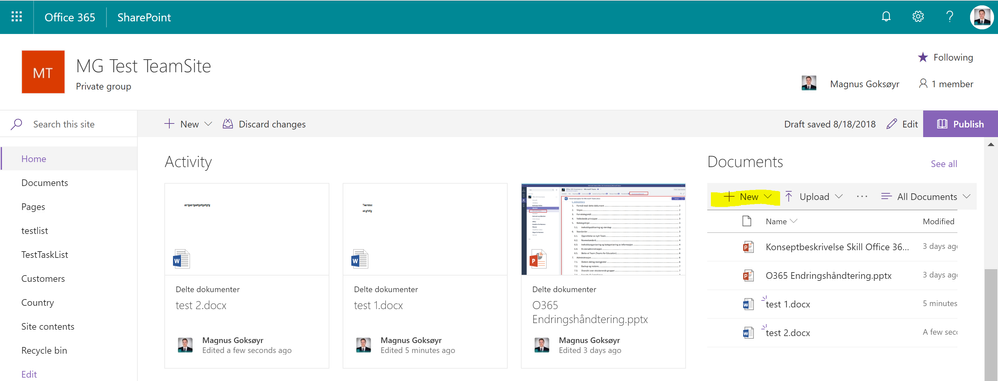Click the Discard changes icon
The width and height of the screenshot is (998, 381).
click(x=228, y=124)
